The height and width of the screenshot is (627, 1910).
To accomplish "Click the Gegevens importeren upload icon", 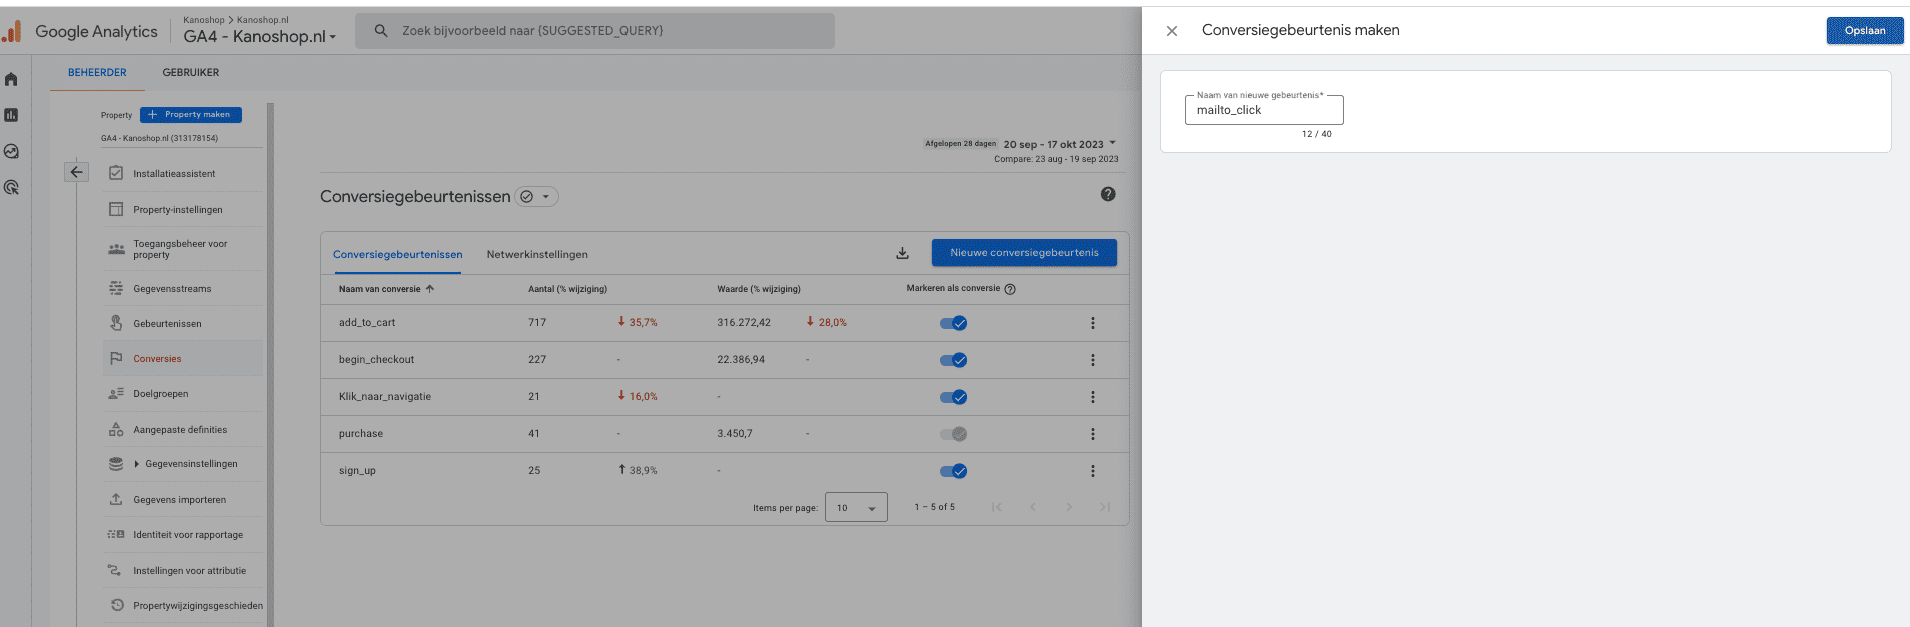I will 116,499.
